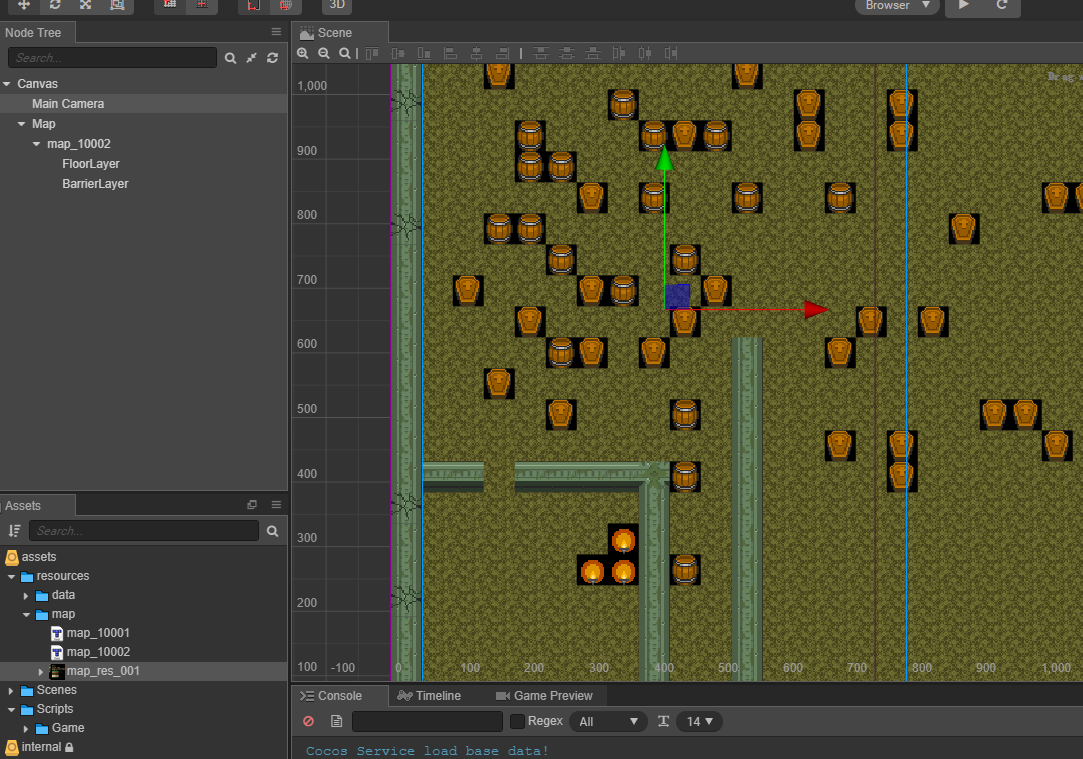Expand the Scenes folder in Assets
This screenshot has width=1083, height=759.
pos(11,690)
